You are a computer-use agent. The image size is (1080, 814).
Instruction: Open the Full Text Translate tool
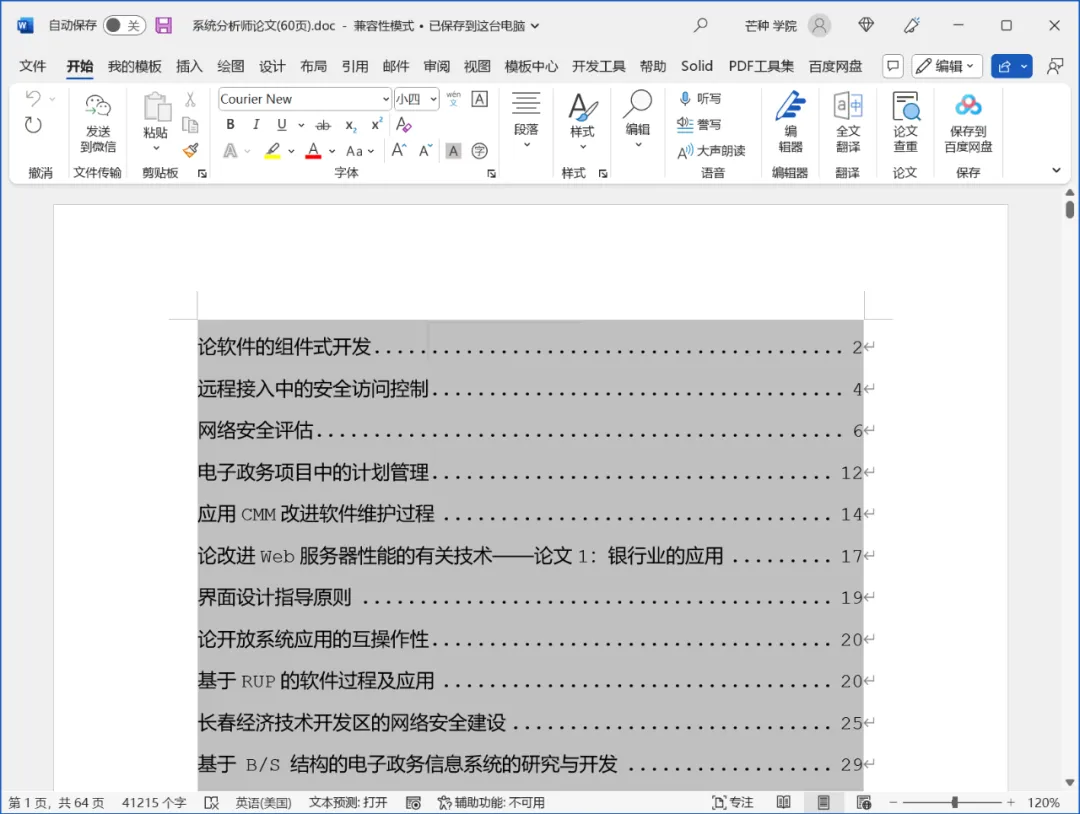pyautogui.click(x=848, y=106)
